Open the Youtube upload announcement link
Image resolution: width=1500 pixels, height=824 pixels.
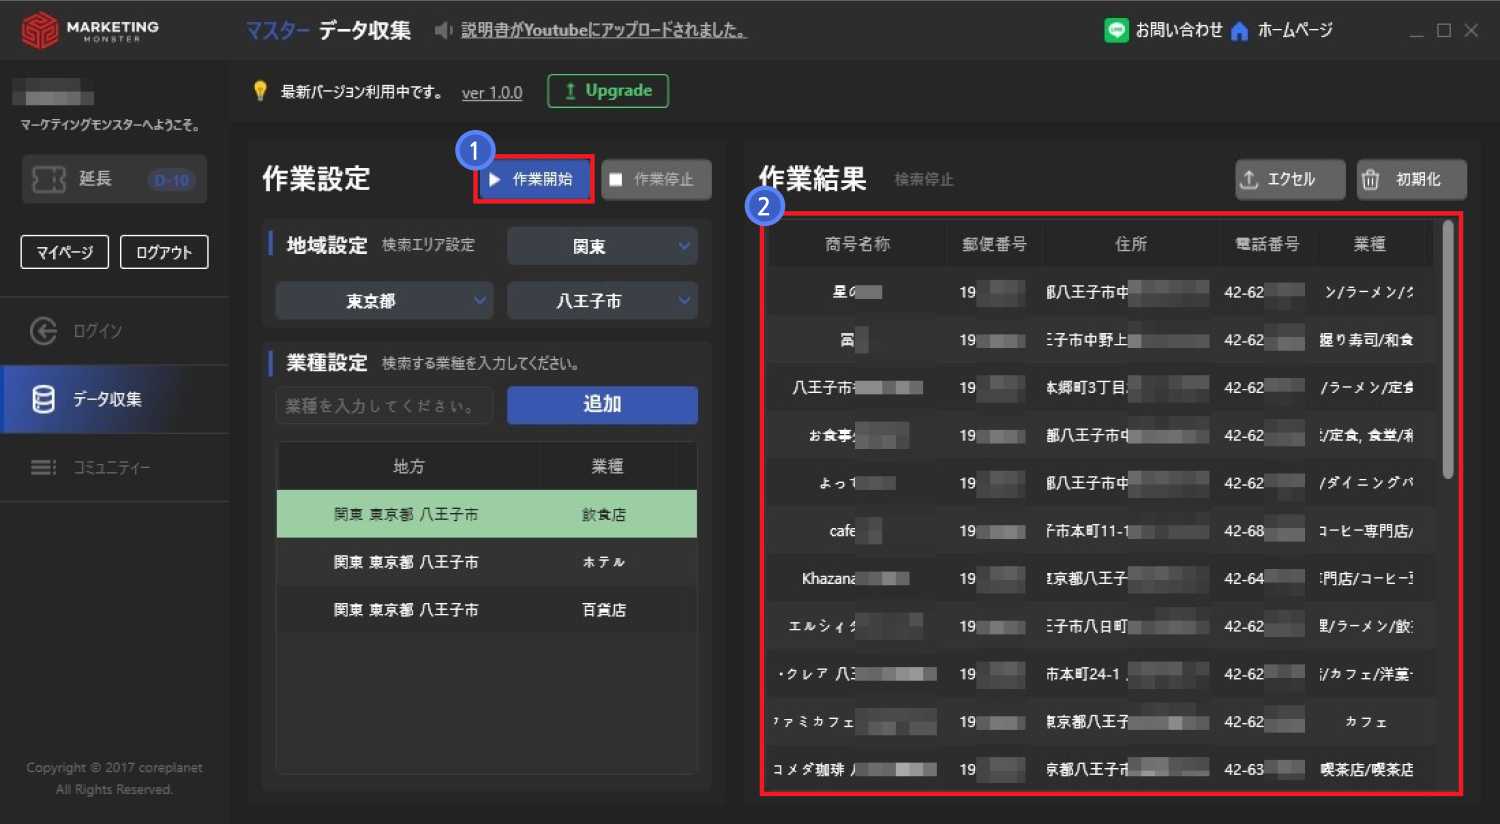click(603, 30)
